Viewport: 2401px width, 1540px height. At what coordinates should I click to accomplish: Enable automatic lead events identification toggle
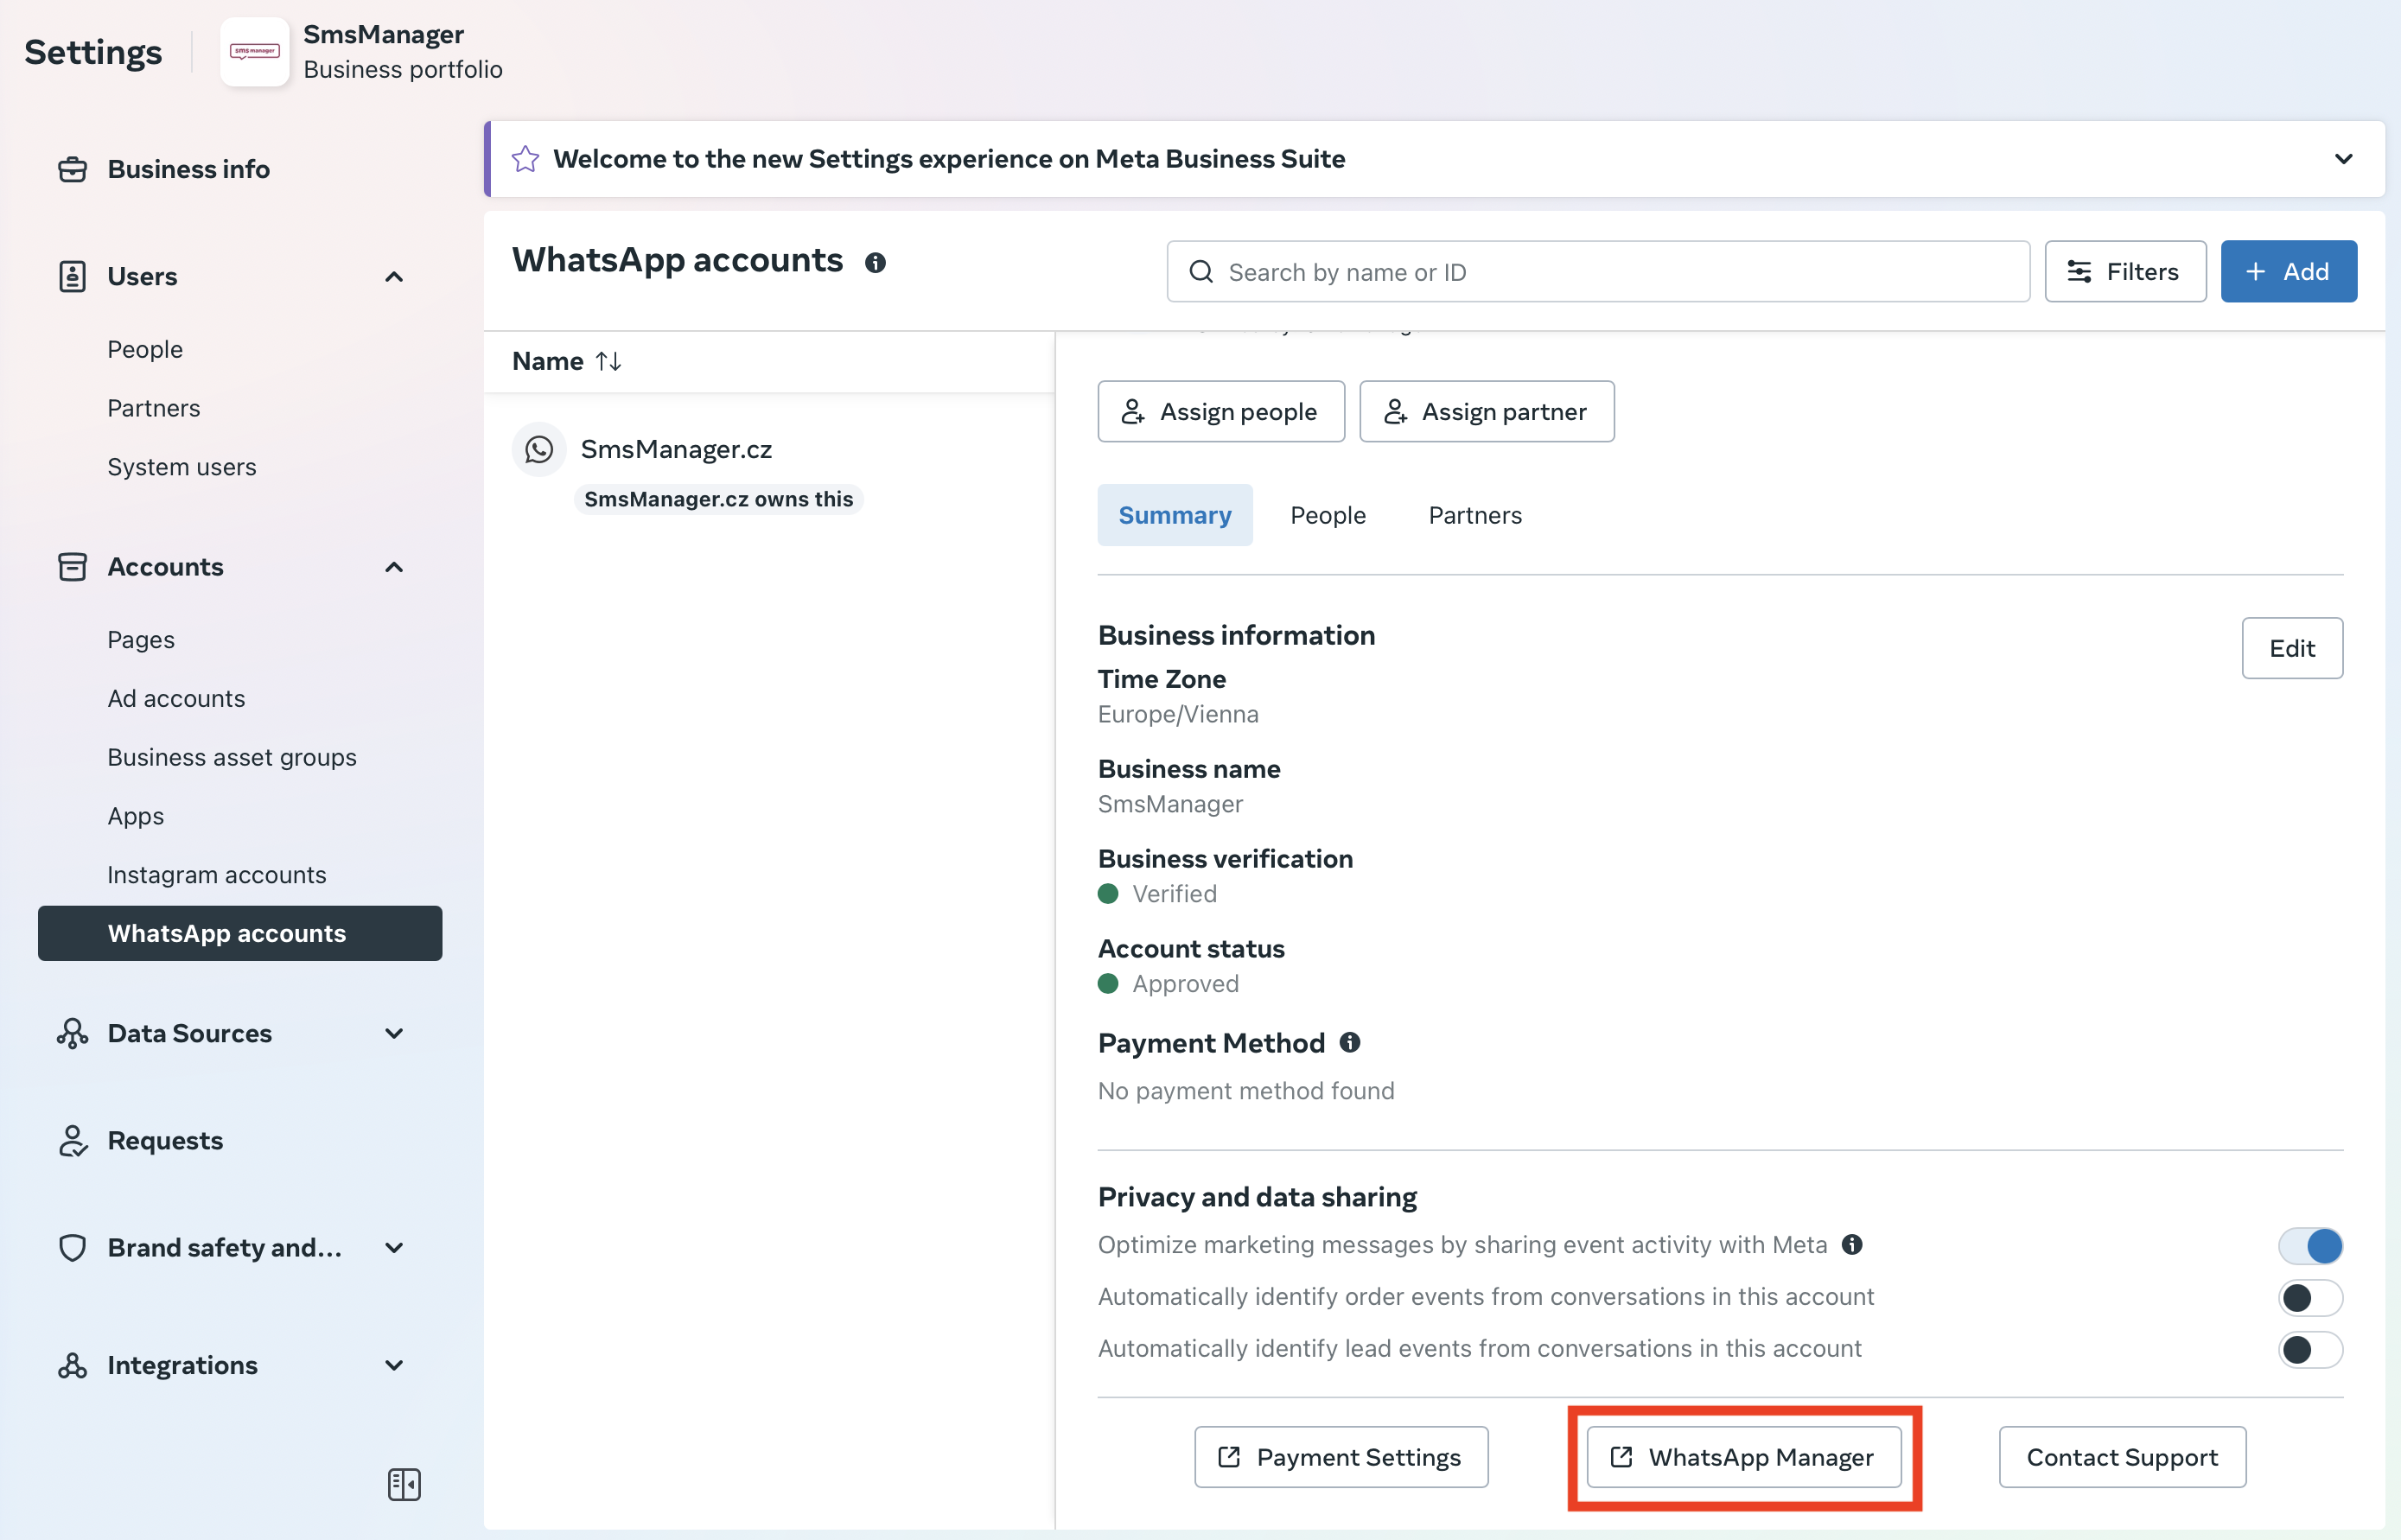coord(2309,1349)
